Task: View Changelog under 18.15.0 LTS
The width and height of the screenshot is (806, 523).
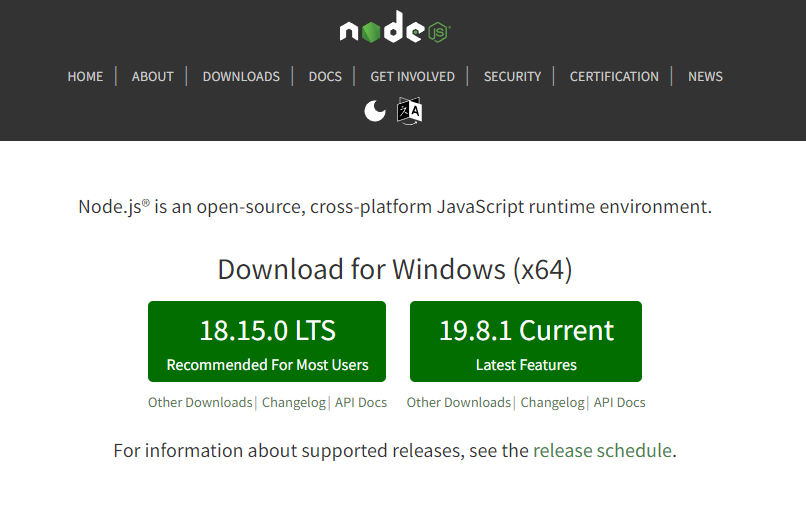Action: point(294,402)
